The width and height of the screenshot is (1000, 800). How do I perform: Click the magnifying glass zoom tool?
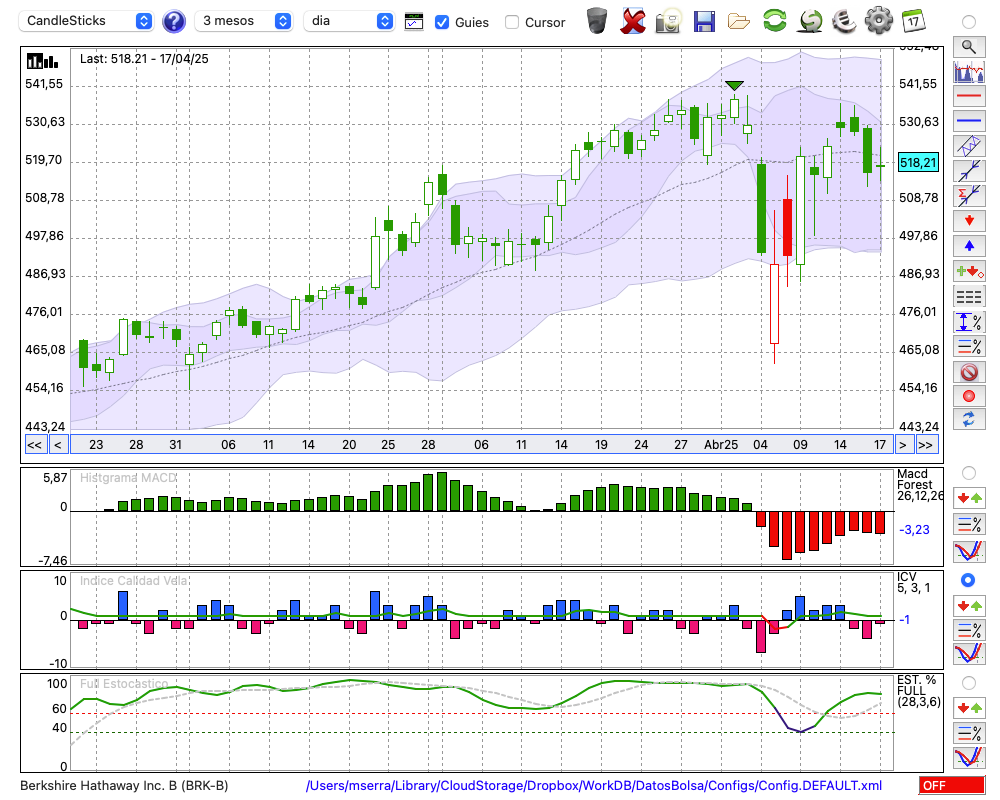pyautogui.click(x=969, y=47)
